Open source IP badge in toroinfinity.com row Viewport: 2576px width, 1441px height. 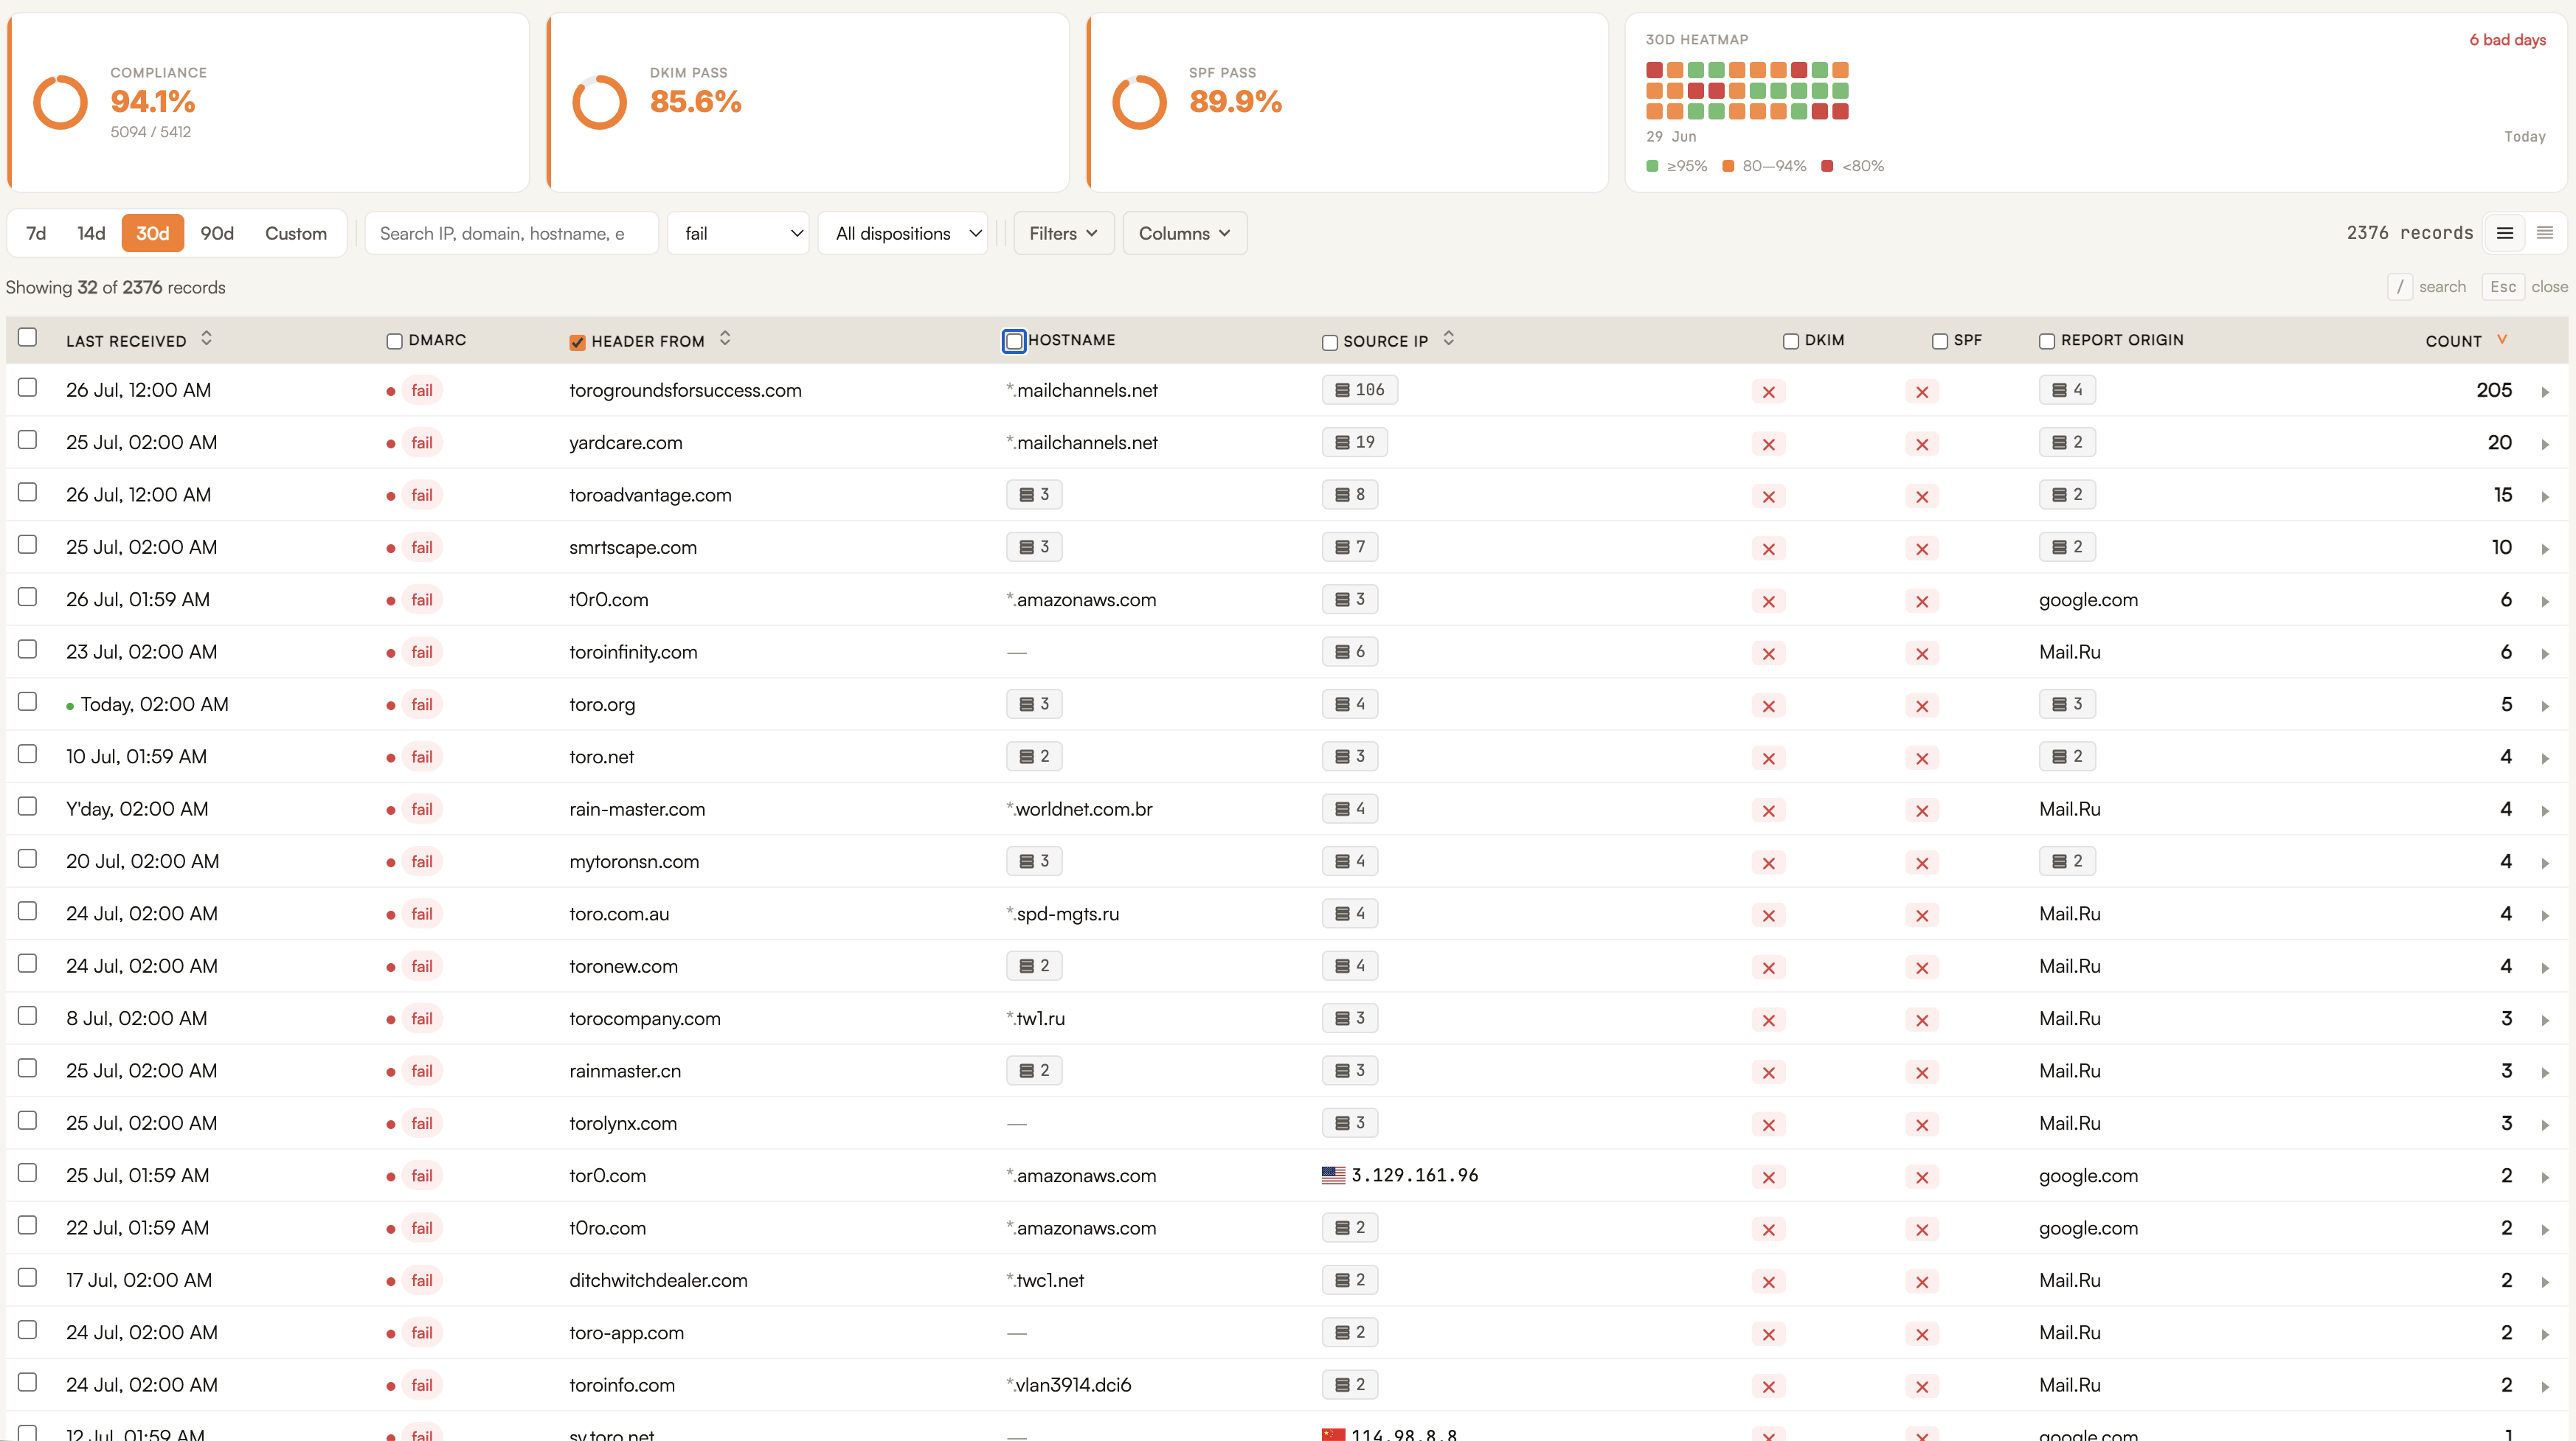(x=1350, y=652)
